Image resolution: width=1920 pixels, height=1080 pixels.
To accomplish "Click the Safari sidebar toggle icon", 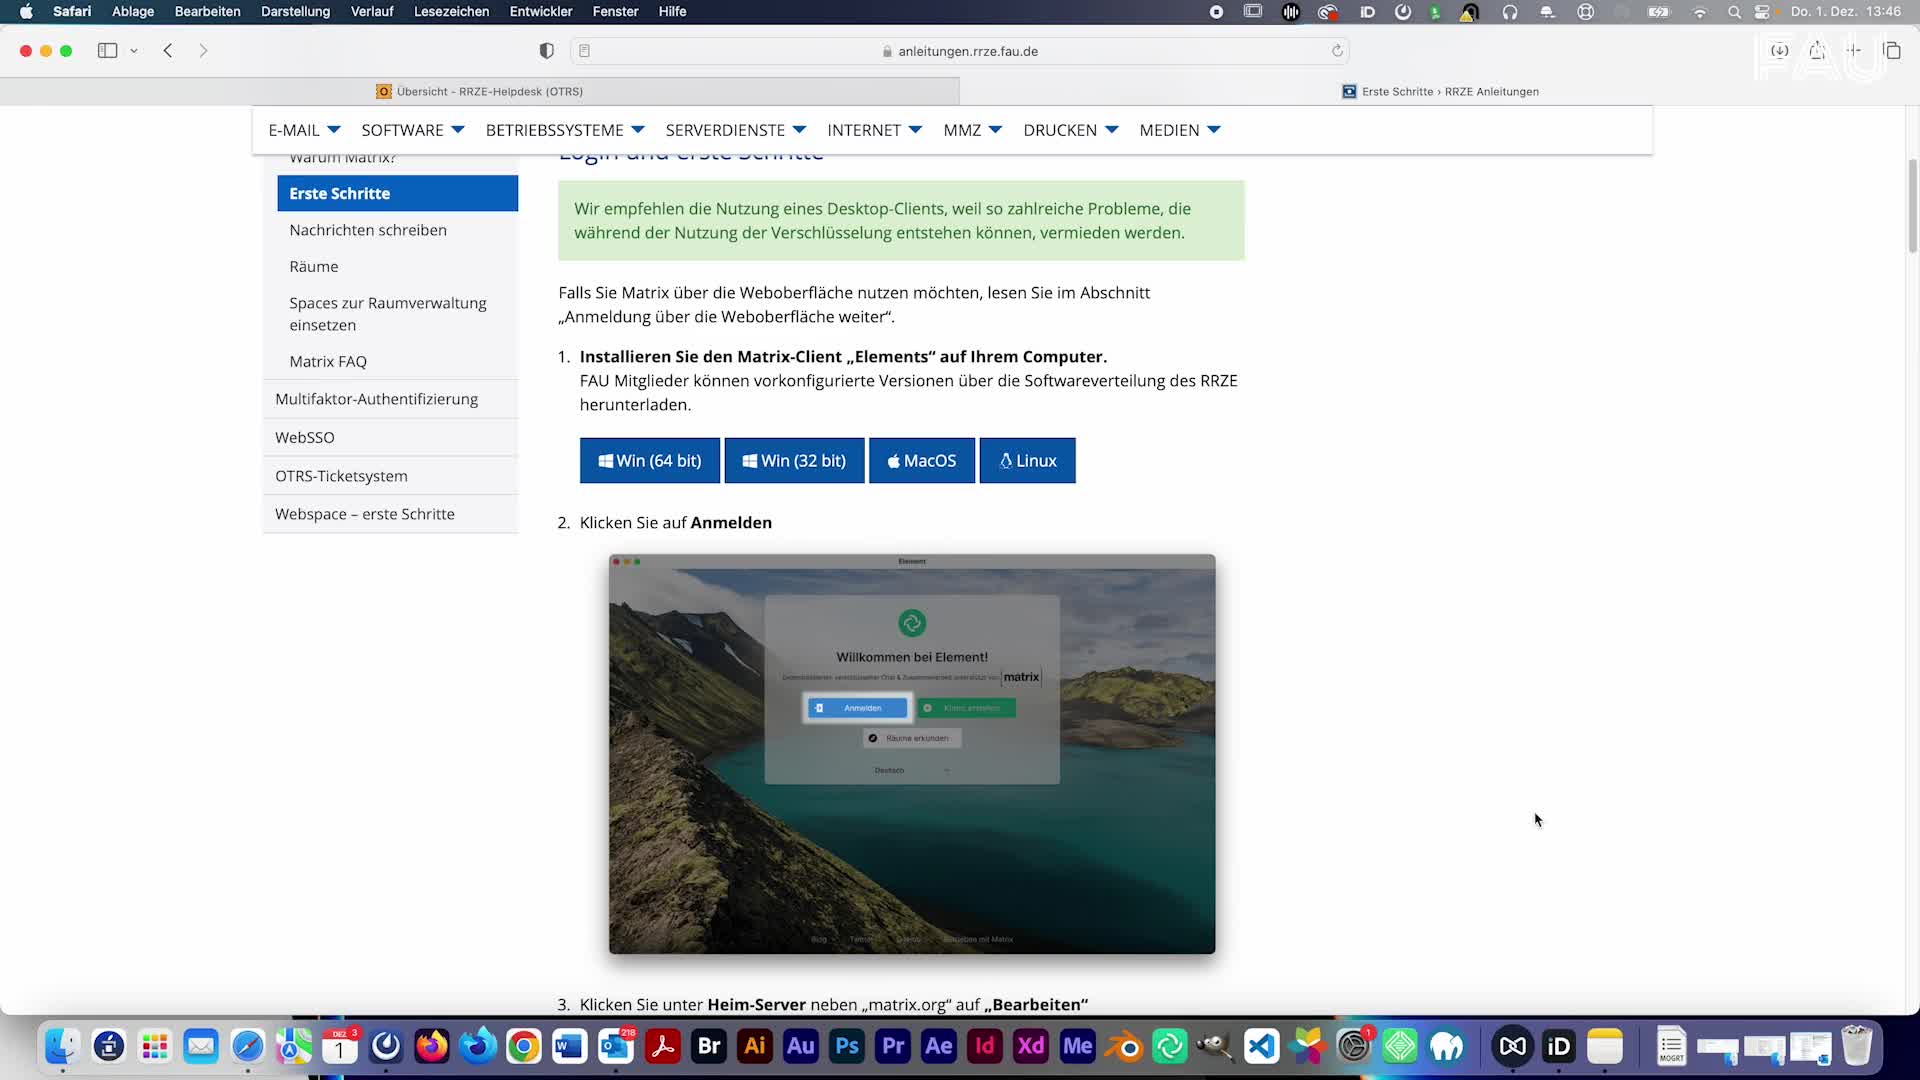I will coord(107,51).
